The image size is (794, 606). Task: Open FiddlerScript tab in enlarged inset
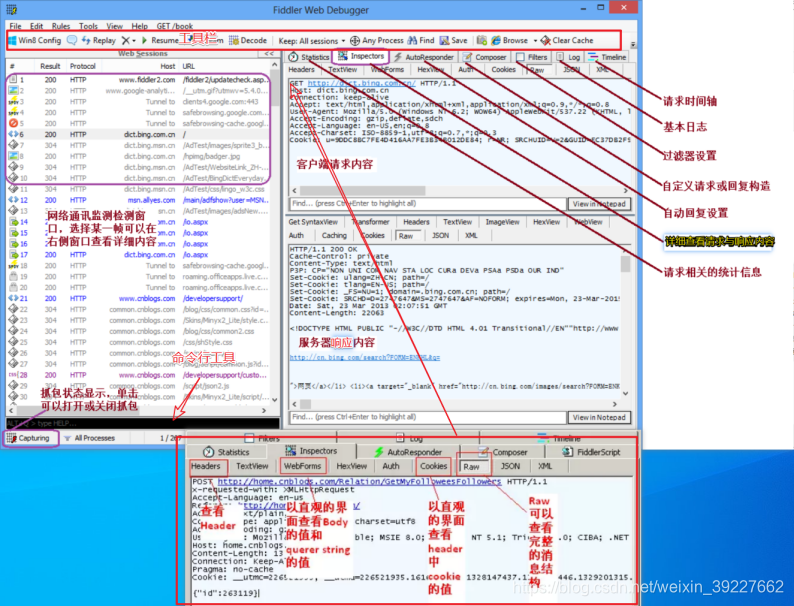(x=591, y=452)
